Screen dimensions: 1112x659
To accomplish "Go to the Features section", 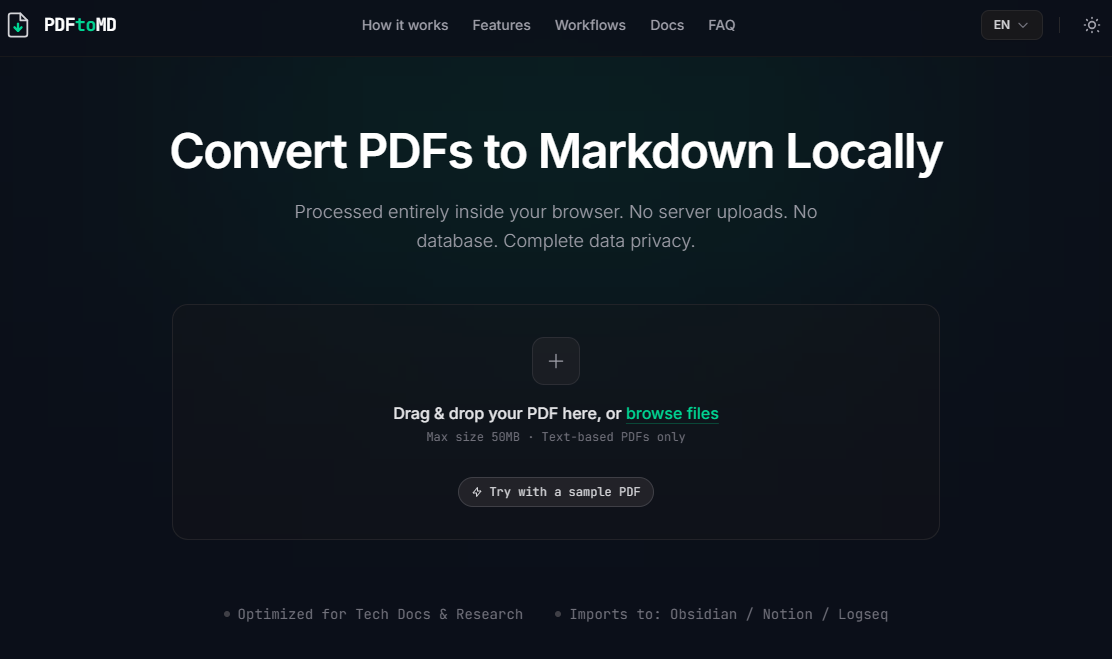I will tap(501, 25).
